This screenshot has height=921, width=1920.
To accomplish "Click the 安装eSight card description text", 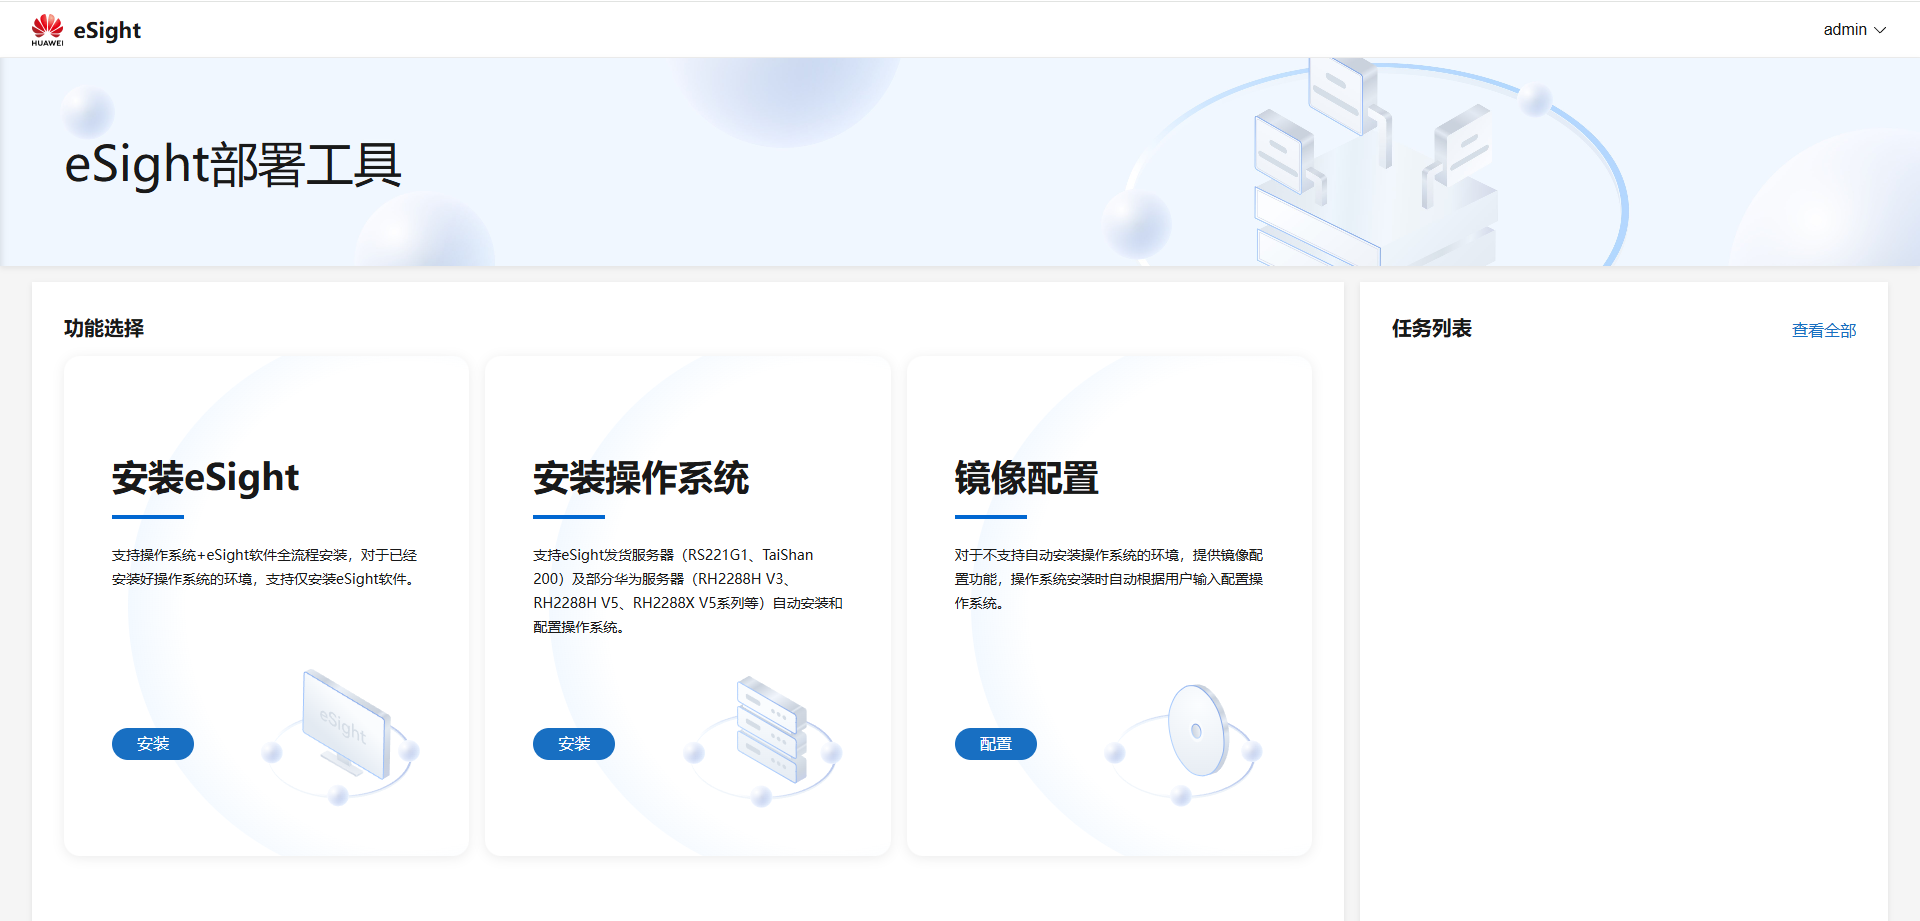I will coord(264,567).
